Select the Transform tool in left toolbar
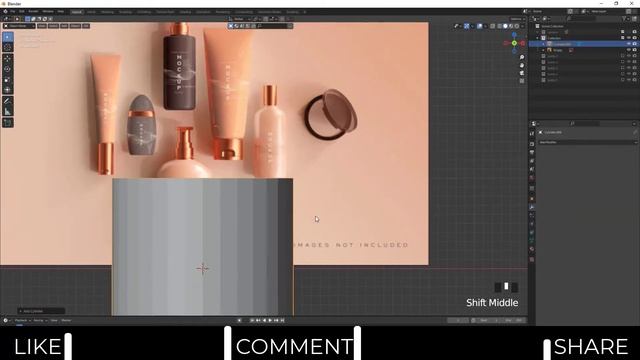 click(7, 90)
